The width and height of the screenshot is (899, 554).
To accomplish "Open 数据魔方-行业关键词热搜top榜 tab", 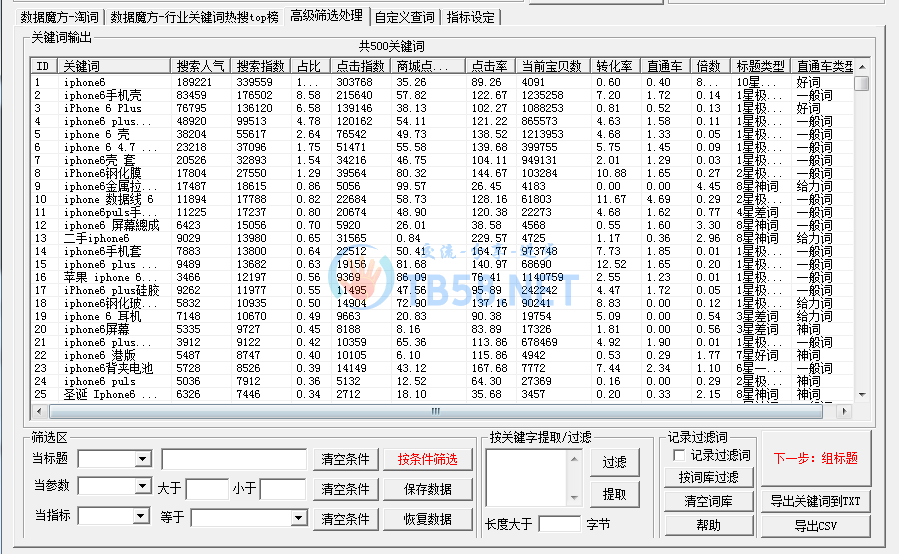I will click(194, 17).
